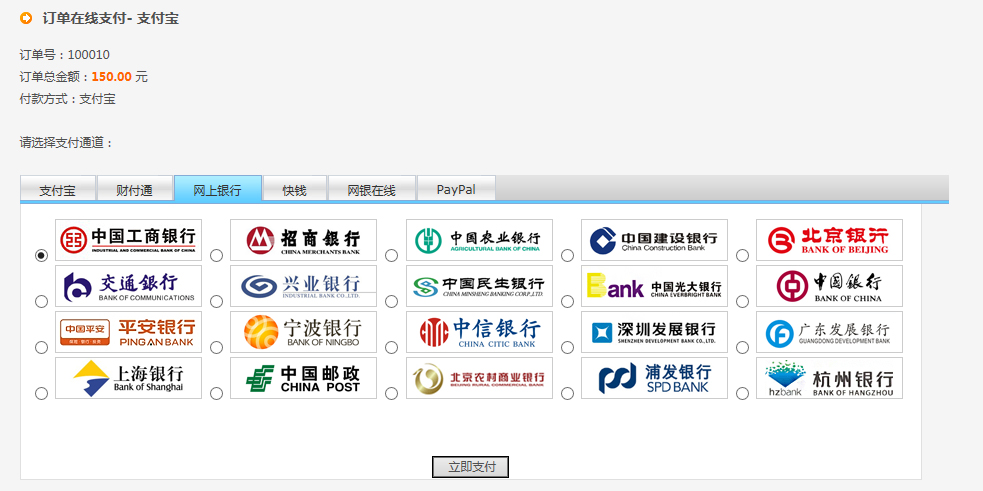The height and width of the screenshot is (491, 983).
Task: Select the ICBC radio button
Action: pyautogui.click(x=41, y=256)
